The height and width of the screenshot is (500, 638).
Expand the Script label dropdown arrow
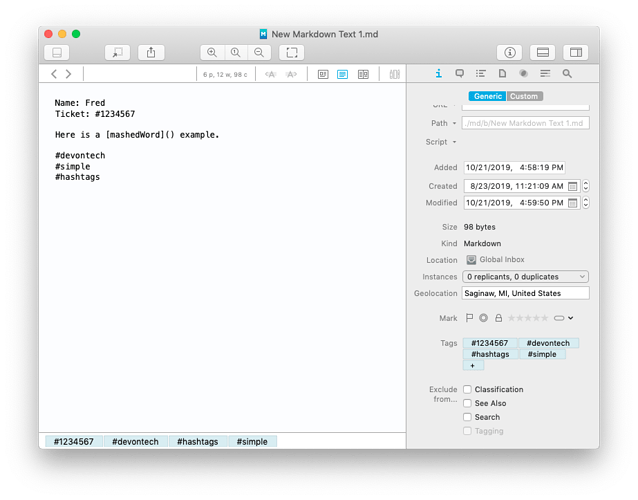pyautogui.click(x=454, y=142)
